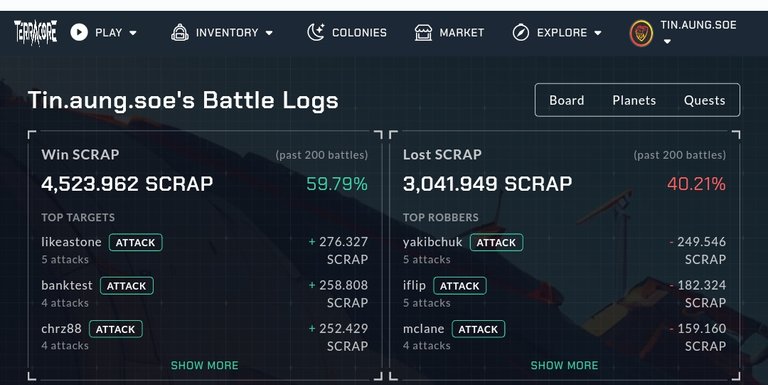This screenshot has width=768, height=385.
Task: Attack the robber yakibchuk
Action: click(497, 242)
